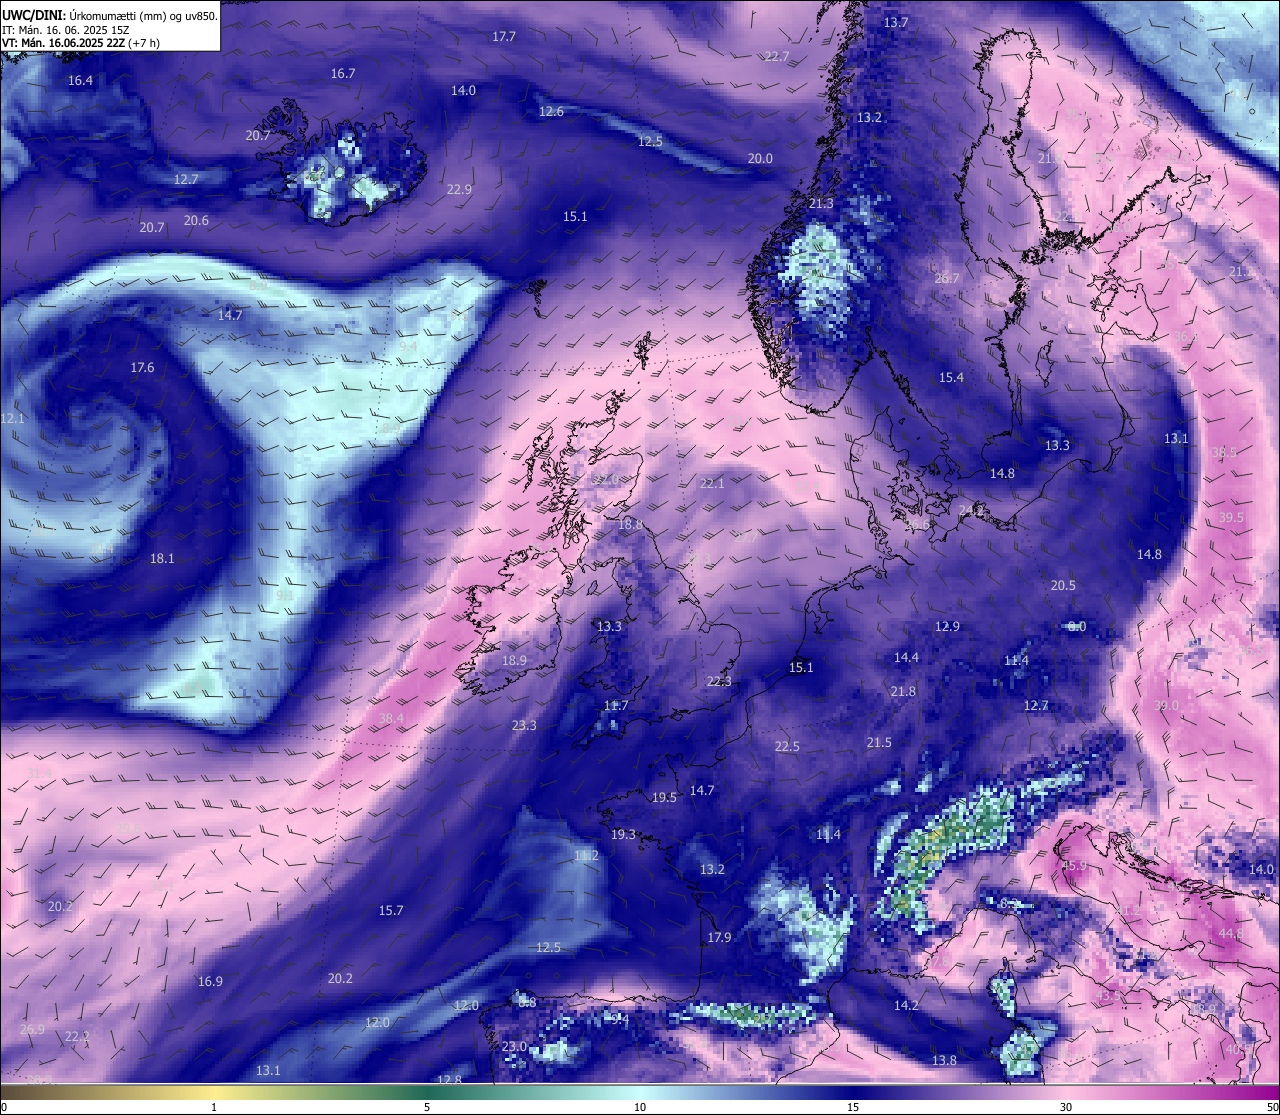Click the 30 label on the color scale

[1066, 1107]
